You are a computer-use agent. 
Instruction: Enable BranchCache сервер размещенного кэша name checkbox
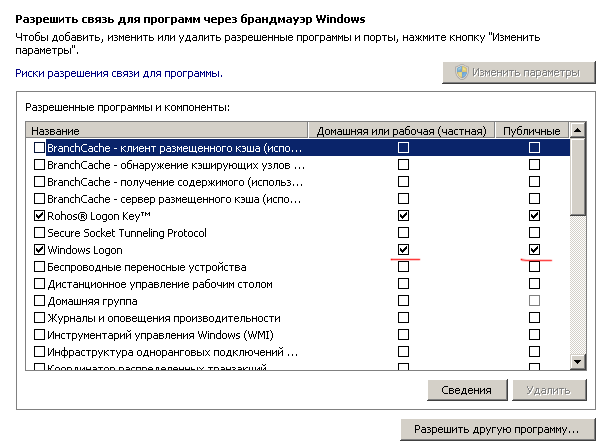tap(39, 199)
